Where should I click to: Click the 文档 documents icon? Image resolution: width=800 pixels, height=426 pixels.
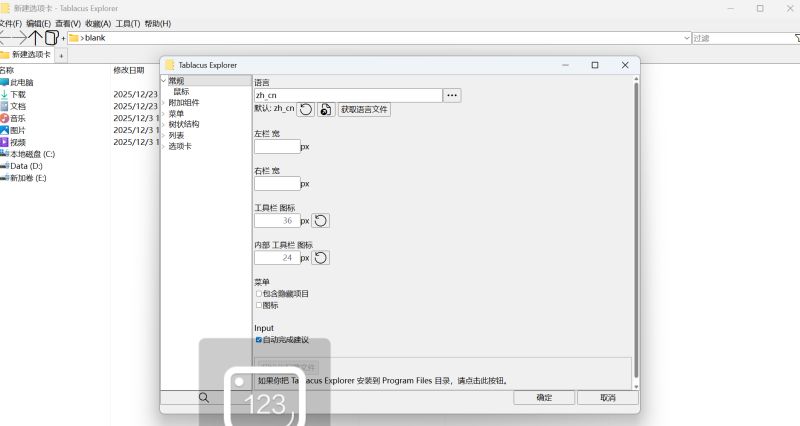pyautogui.click(x=5, y=106)
